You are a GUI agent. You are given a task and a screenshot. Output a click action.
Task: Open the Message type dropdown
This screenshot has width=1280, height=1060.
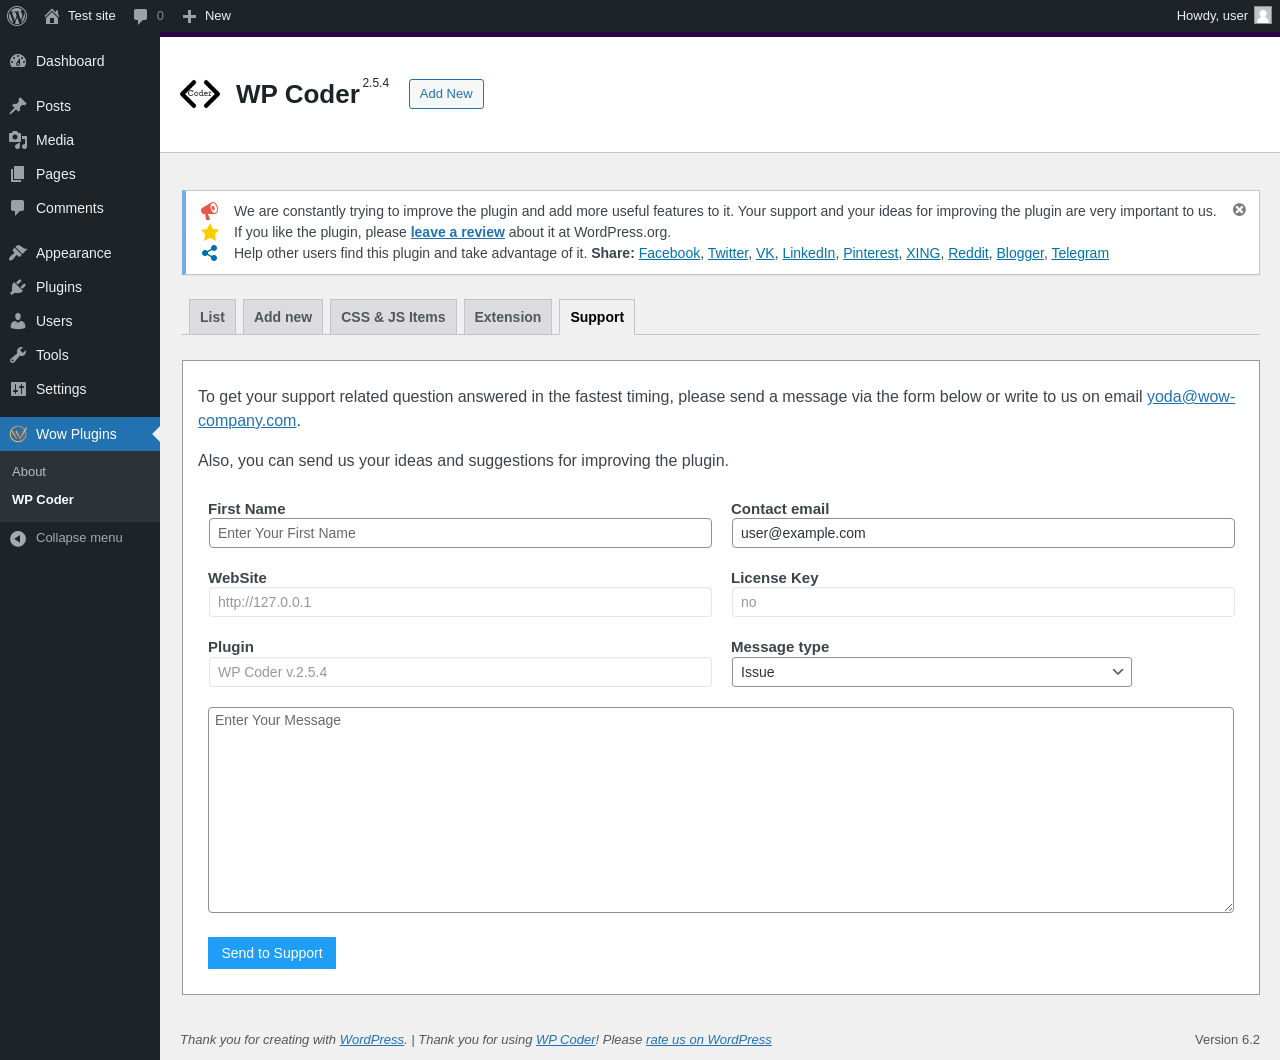(x=932, y=672)
